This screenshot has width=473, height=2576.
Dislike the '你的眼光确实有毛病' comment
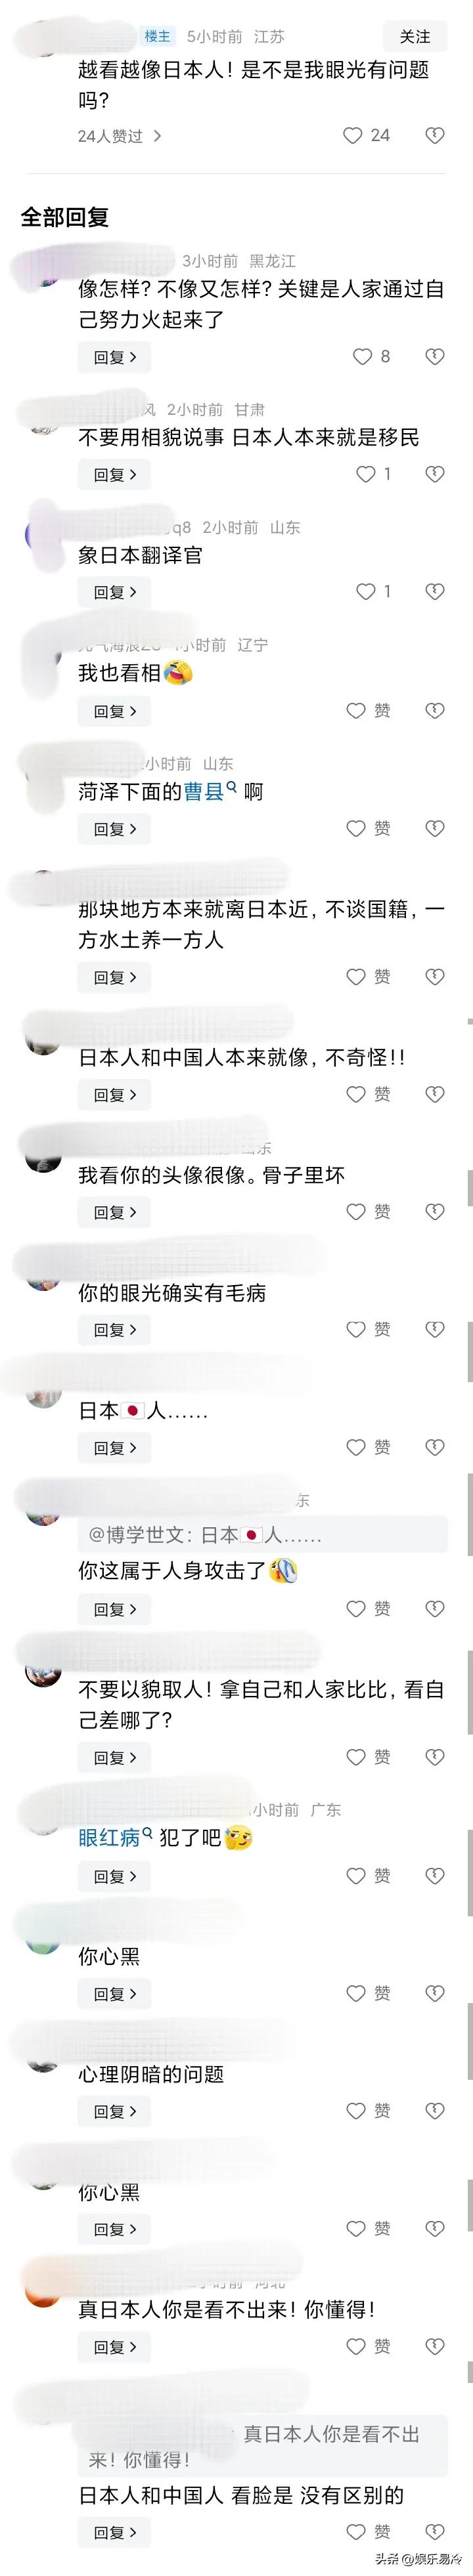(x=435, y=1329)
